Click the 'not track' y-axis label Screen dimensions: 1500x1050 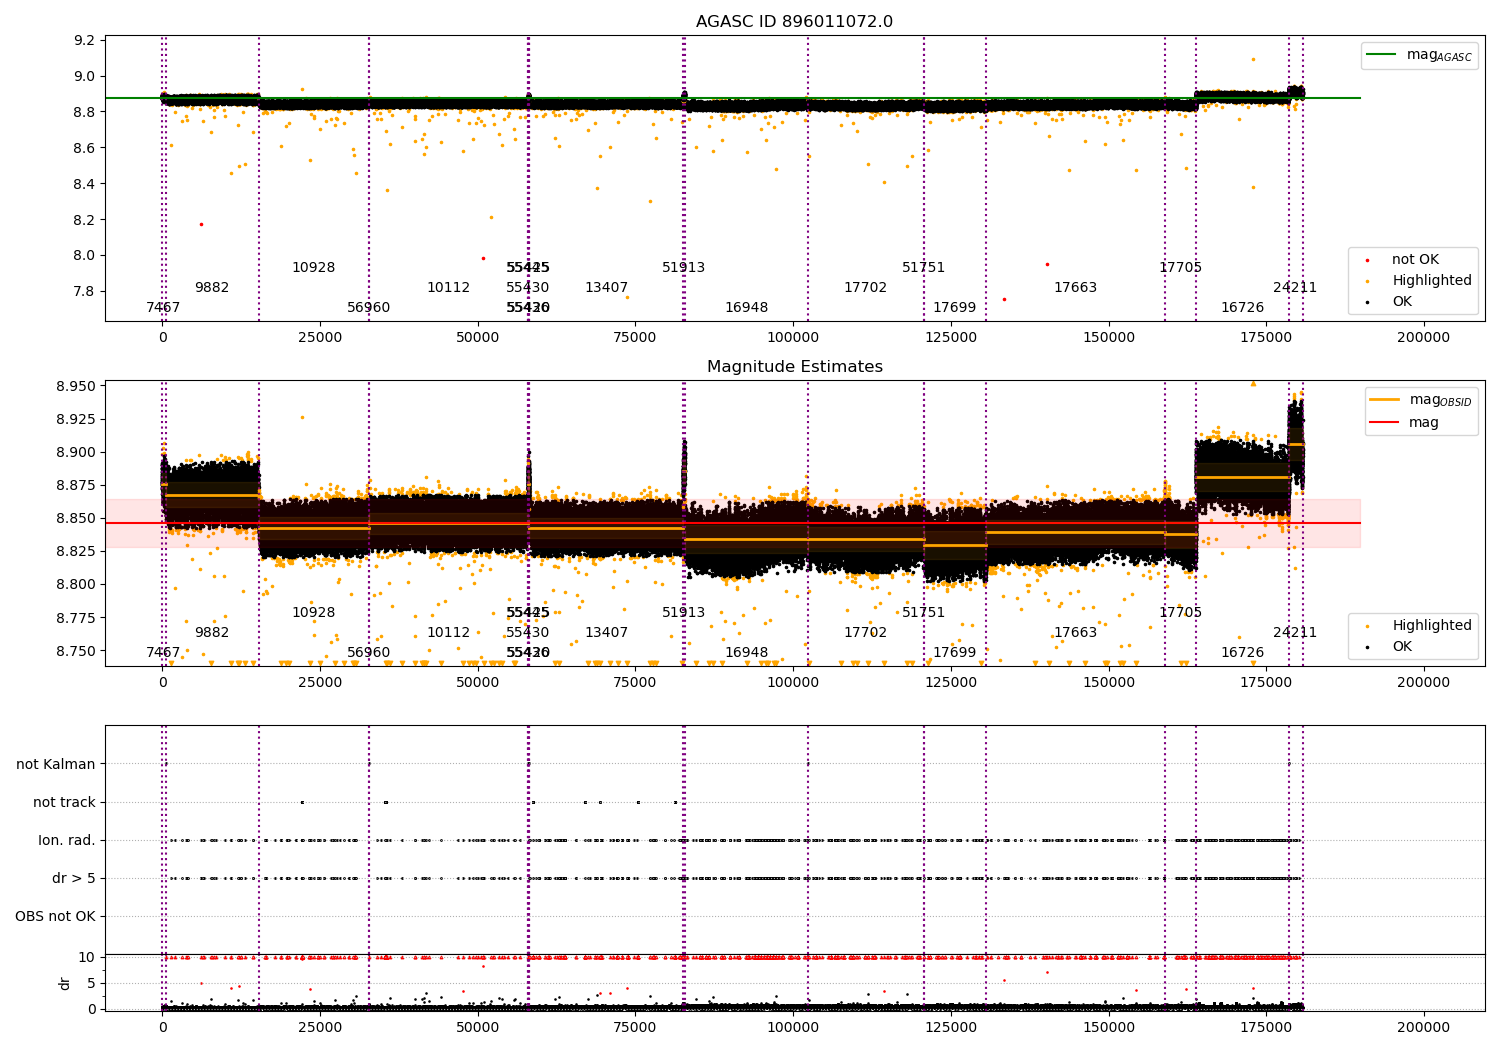64,803
